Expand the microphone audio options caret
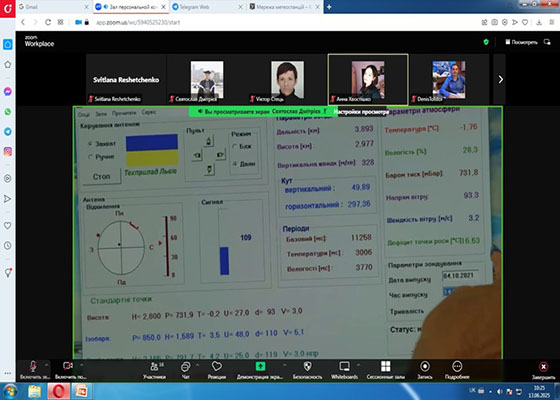 [x=46, y=365]
